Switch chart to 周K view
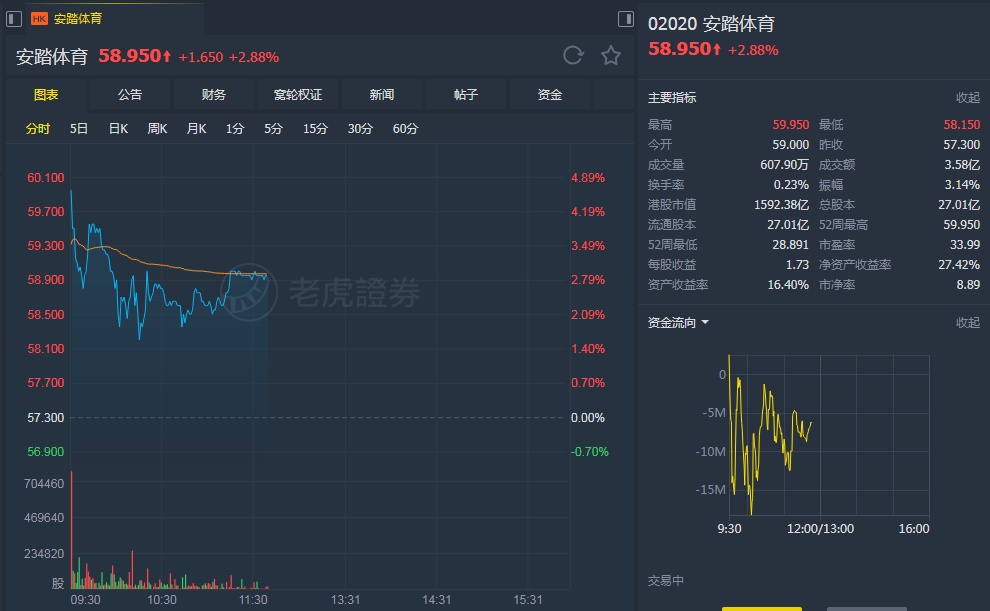The height and width of the screenshot is (611, 990). pos(157,129)
